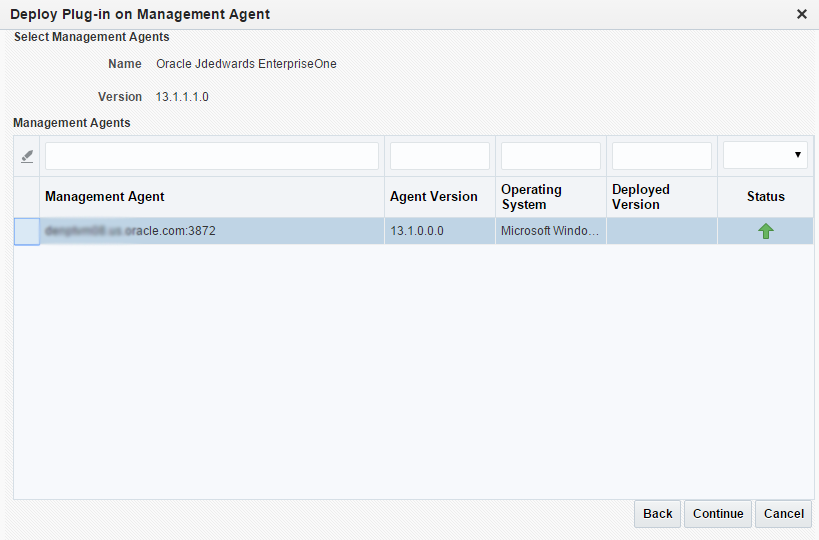The width and height of the screenshot is (819, 540).
Task: Click the 13.1.0.0.0 agent version cell
Action: pos(417,231)
